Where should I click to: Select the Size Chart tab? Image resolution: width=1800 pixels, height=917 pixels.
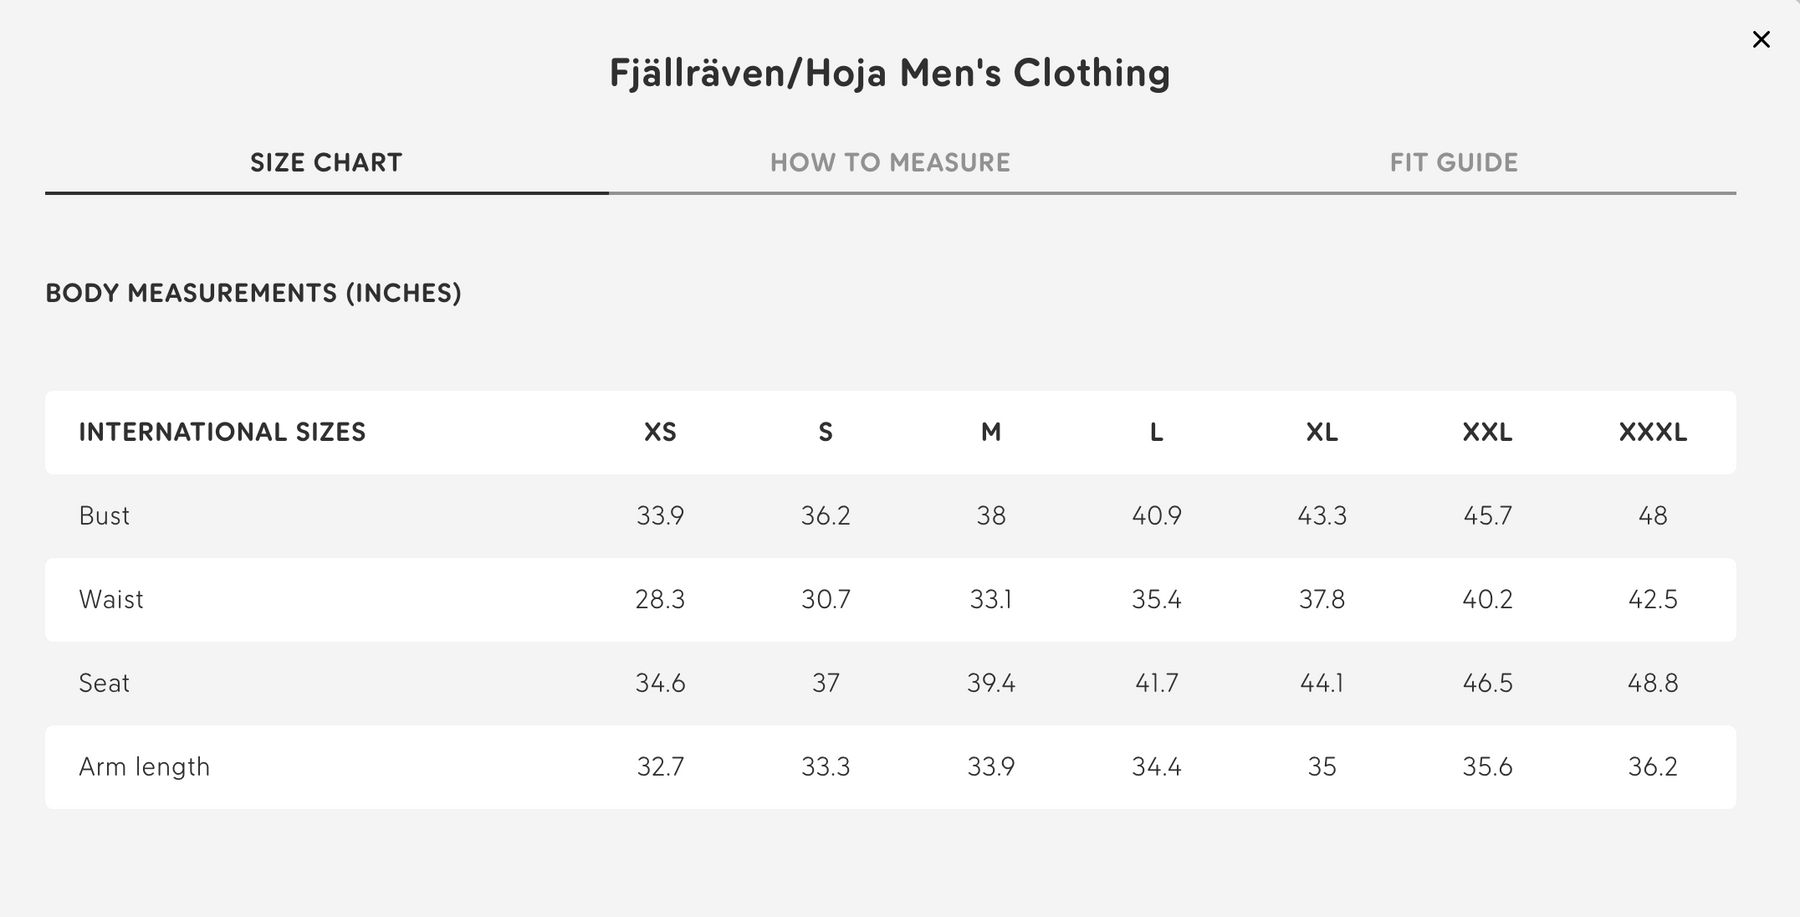click(326, 163)
